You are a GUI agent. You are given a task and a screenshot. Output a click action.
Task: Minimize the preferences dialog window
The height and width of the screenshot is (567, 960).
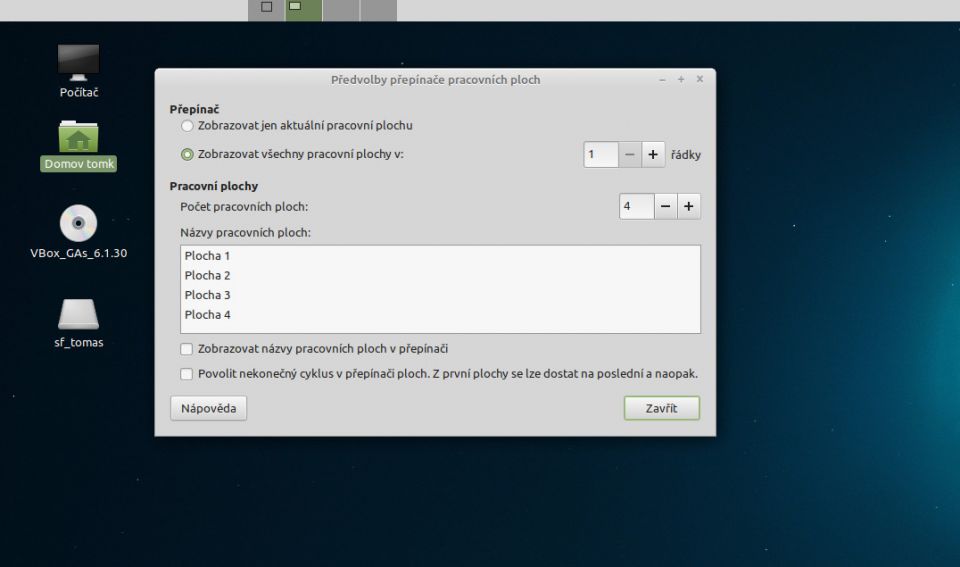pos(662,80)
